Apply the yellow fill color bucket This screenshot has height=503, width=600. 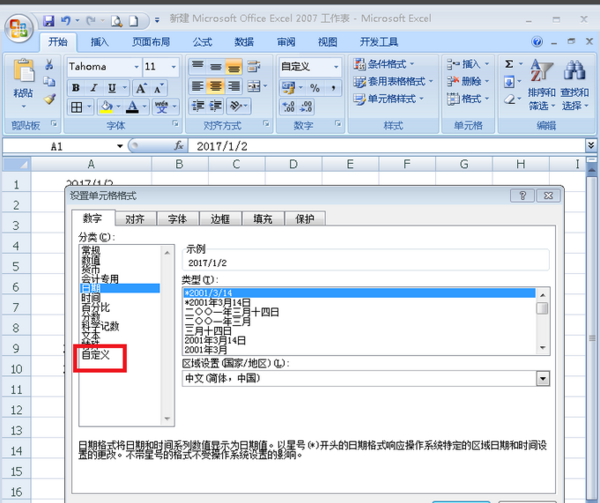(106, 107)
